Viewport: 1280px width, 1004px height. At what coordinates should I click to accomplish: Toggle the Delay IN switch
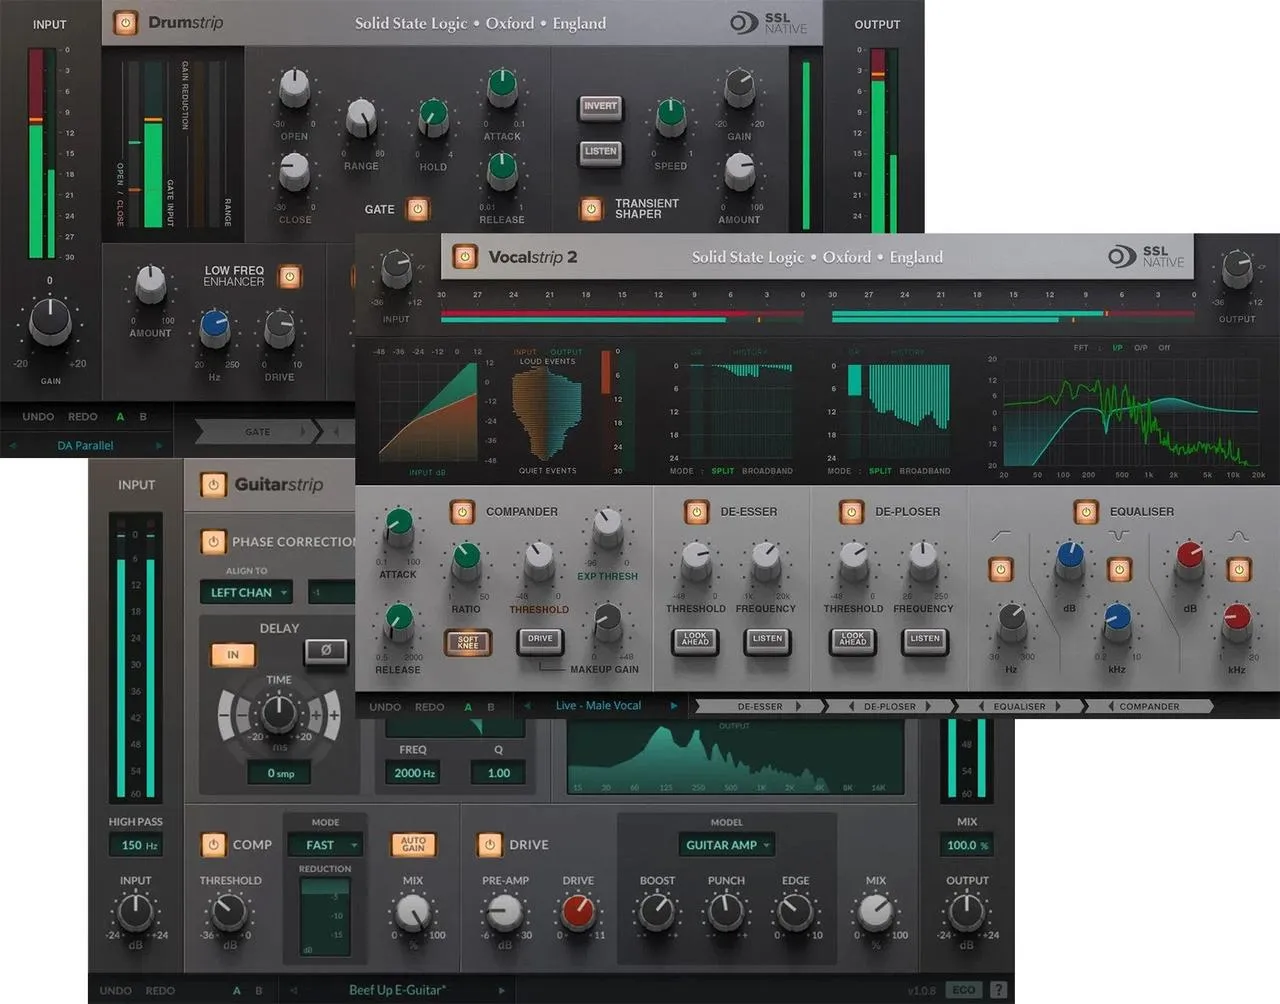[x=233, y=655]
